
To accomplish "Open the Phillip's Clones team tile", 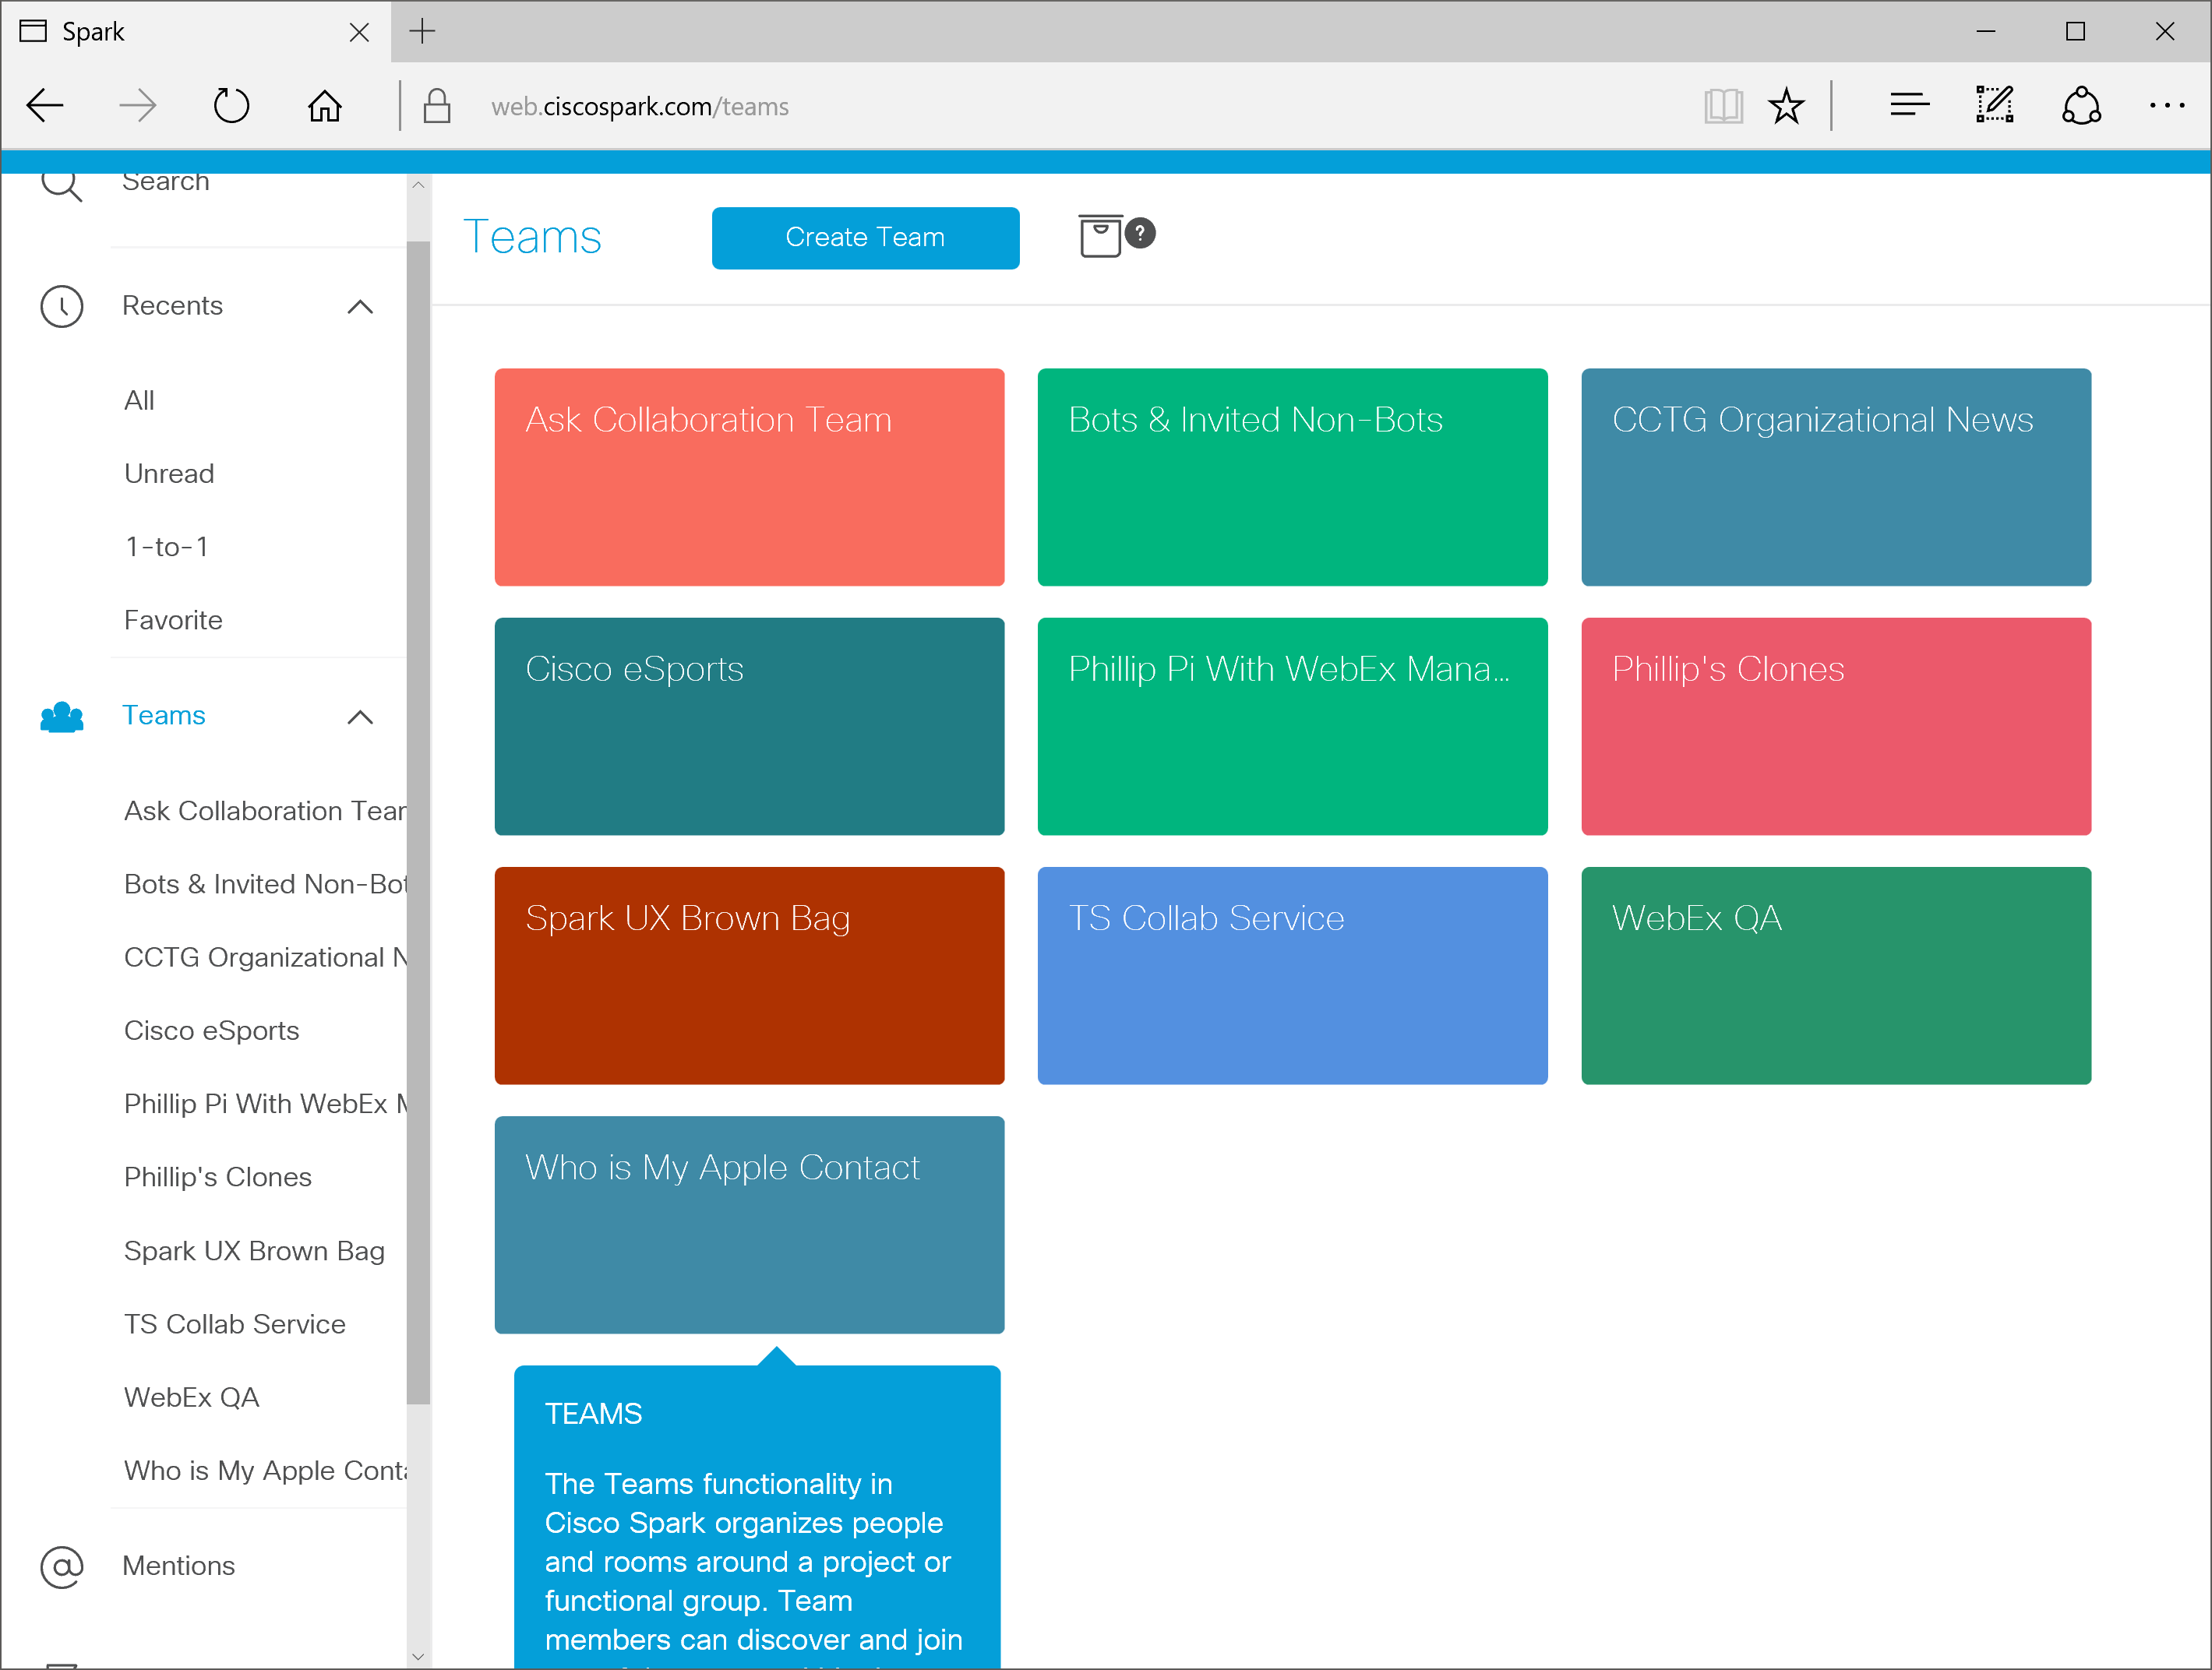I will pyautogui.click(x=1835, y=726).
